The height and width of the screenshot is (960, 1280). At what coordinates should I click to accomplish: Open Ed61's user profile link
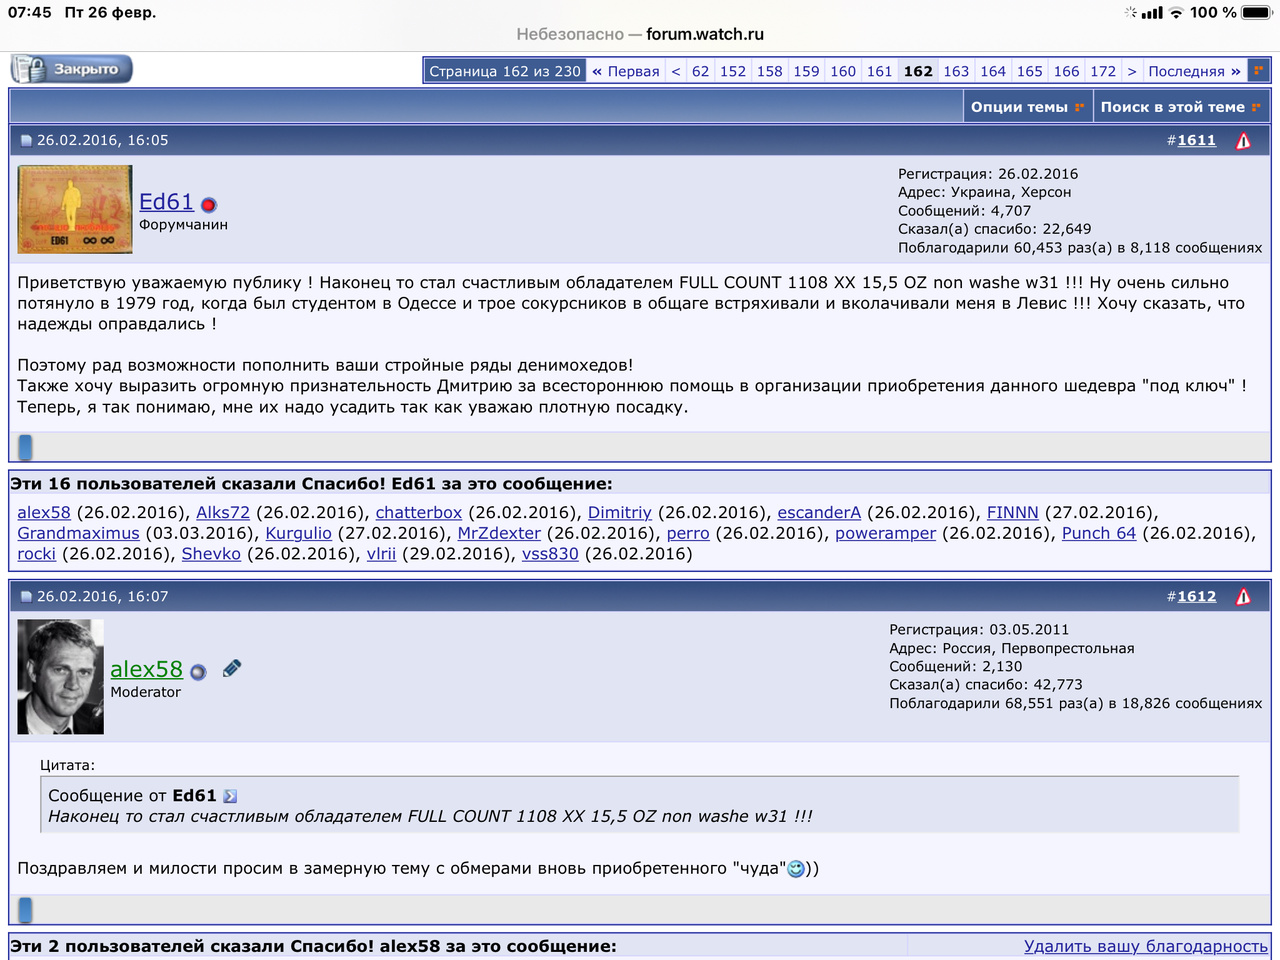[x=166, y=202]
